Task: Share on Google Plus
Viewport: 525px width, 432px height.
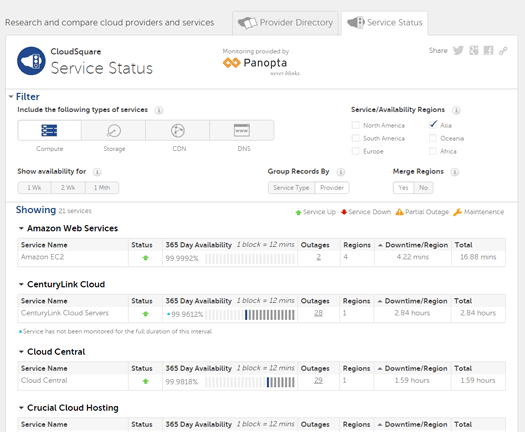Action: click(x=473, y=51)
